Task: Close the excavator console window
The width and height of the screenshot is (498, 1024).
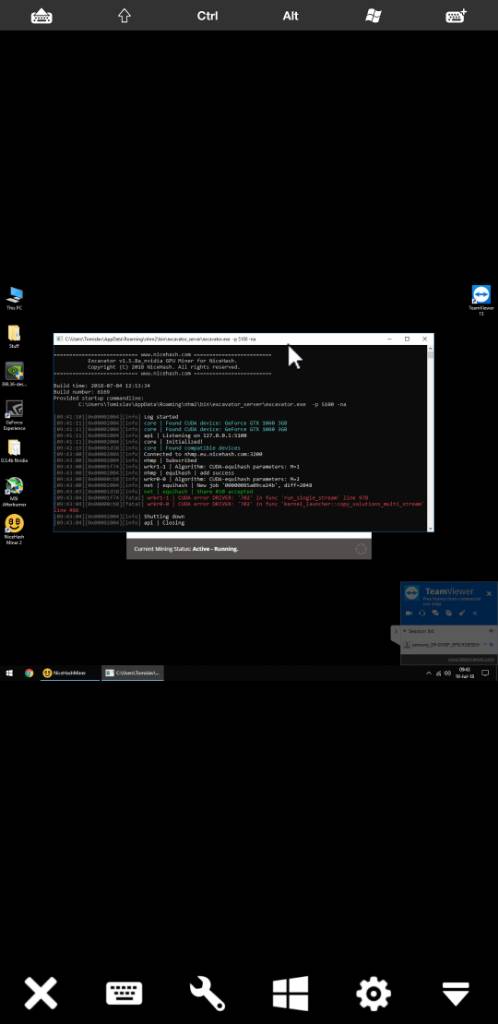Action: coord(425,339)
